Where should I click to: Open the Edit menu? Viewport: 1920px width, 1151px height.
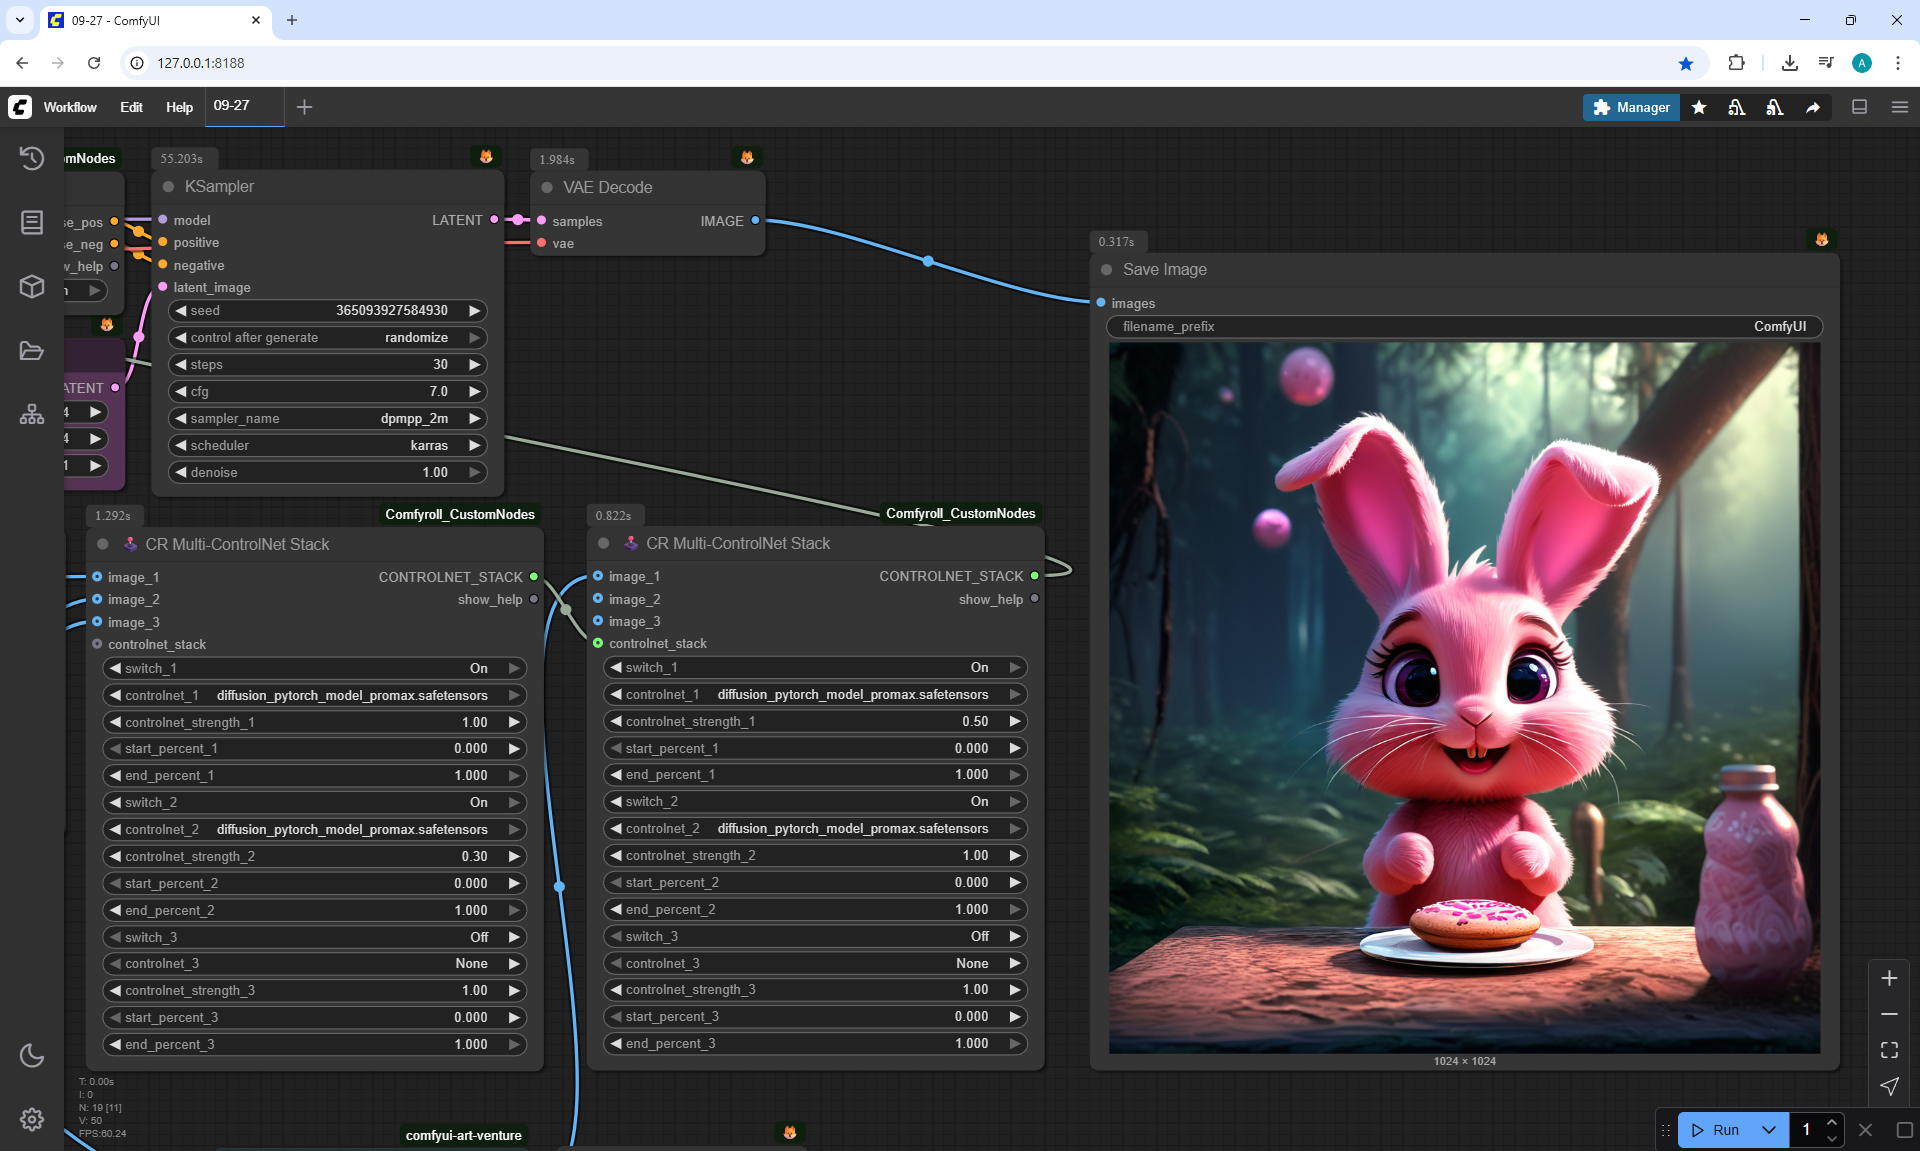tap(131, 107)
